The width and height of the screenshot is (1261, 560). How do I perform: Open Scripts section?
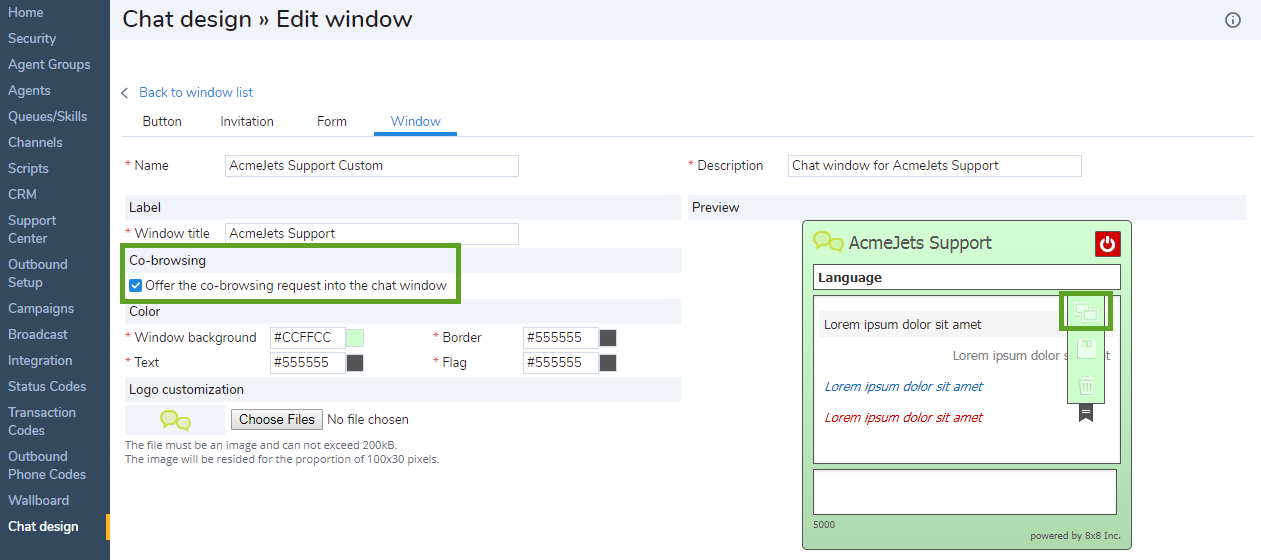click(x=28, y=168)
